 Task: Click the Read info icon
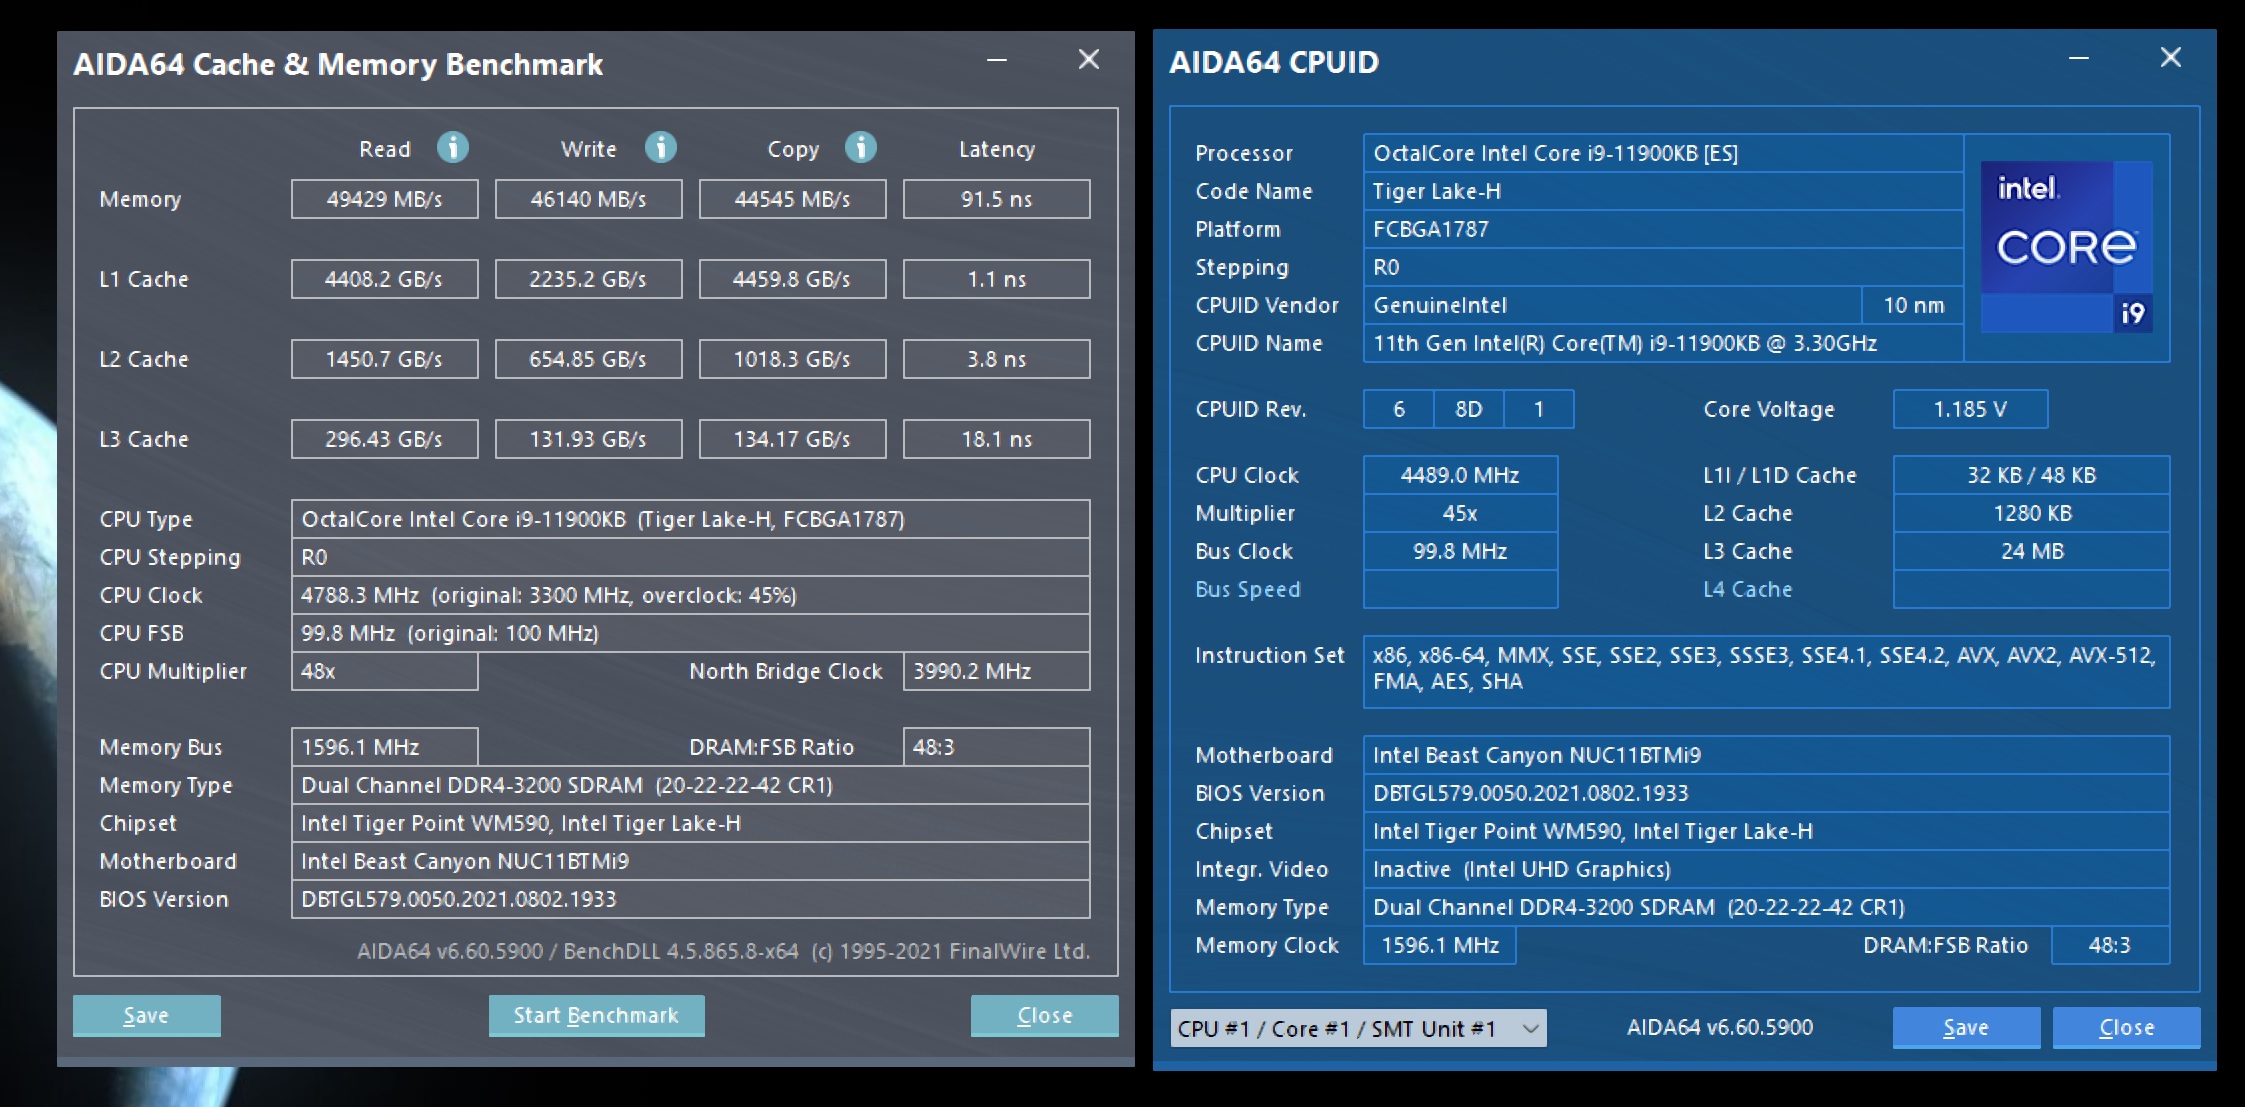(x=453, y=148)
